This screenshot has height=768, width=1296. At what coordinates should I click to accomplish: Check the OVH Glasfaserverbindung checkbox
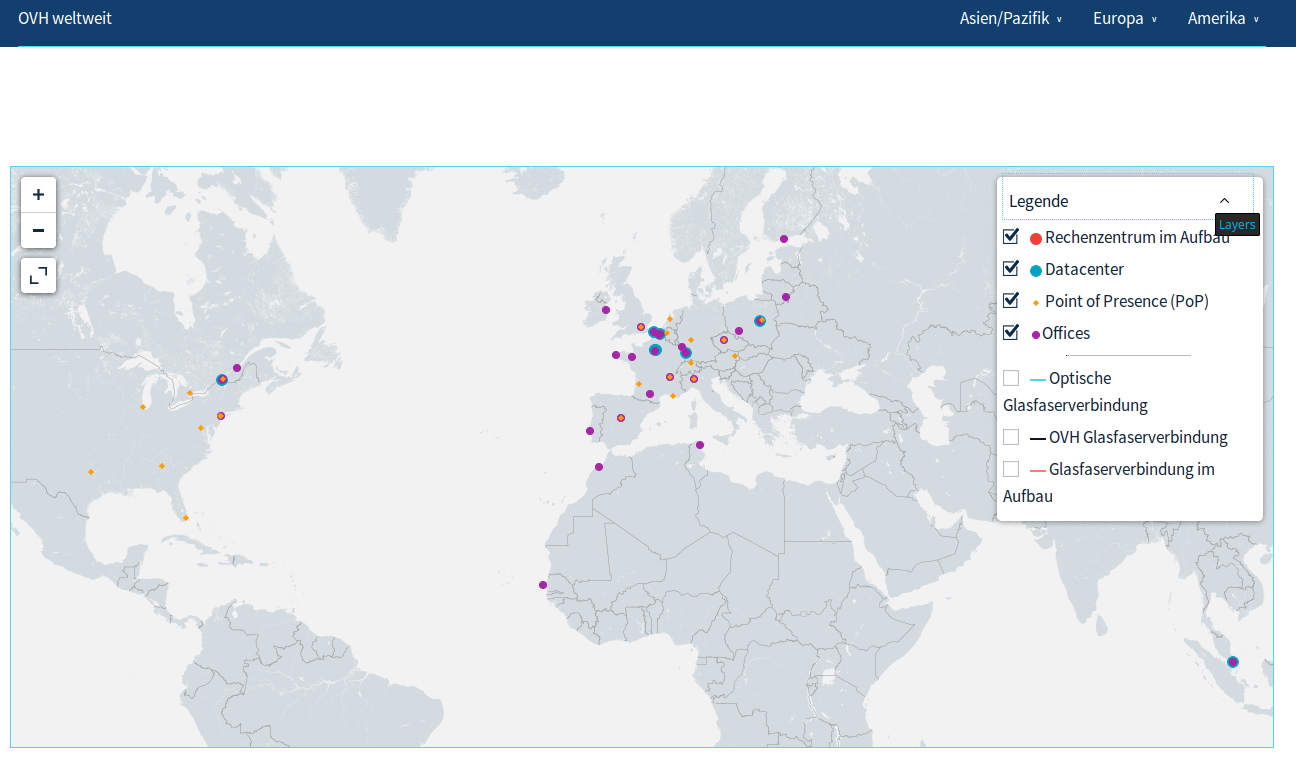pyautogui.click(x=1011, y=437)
